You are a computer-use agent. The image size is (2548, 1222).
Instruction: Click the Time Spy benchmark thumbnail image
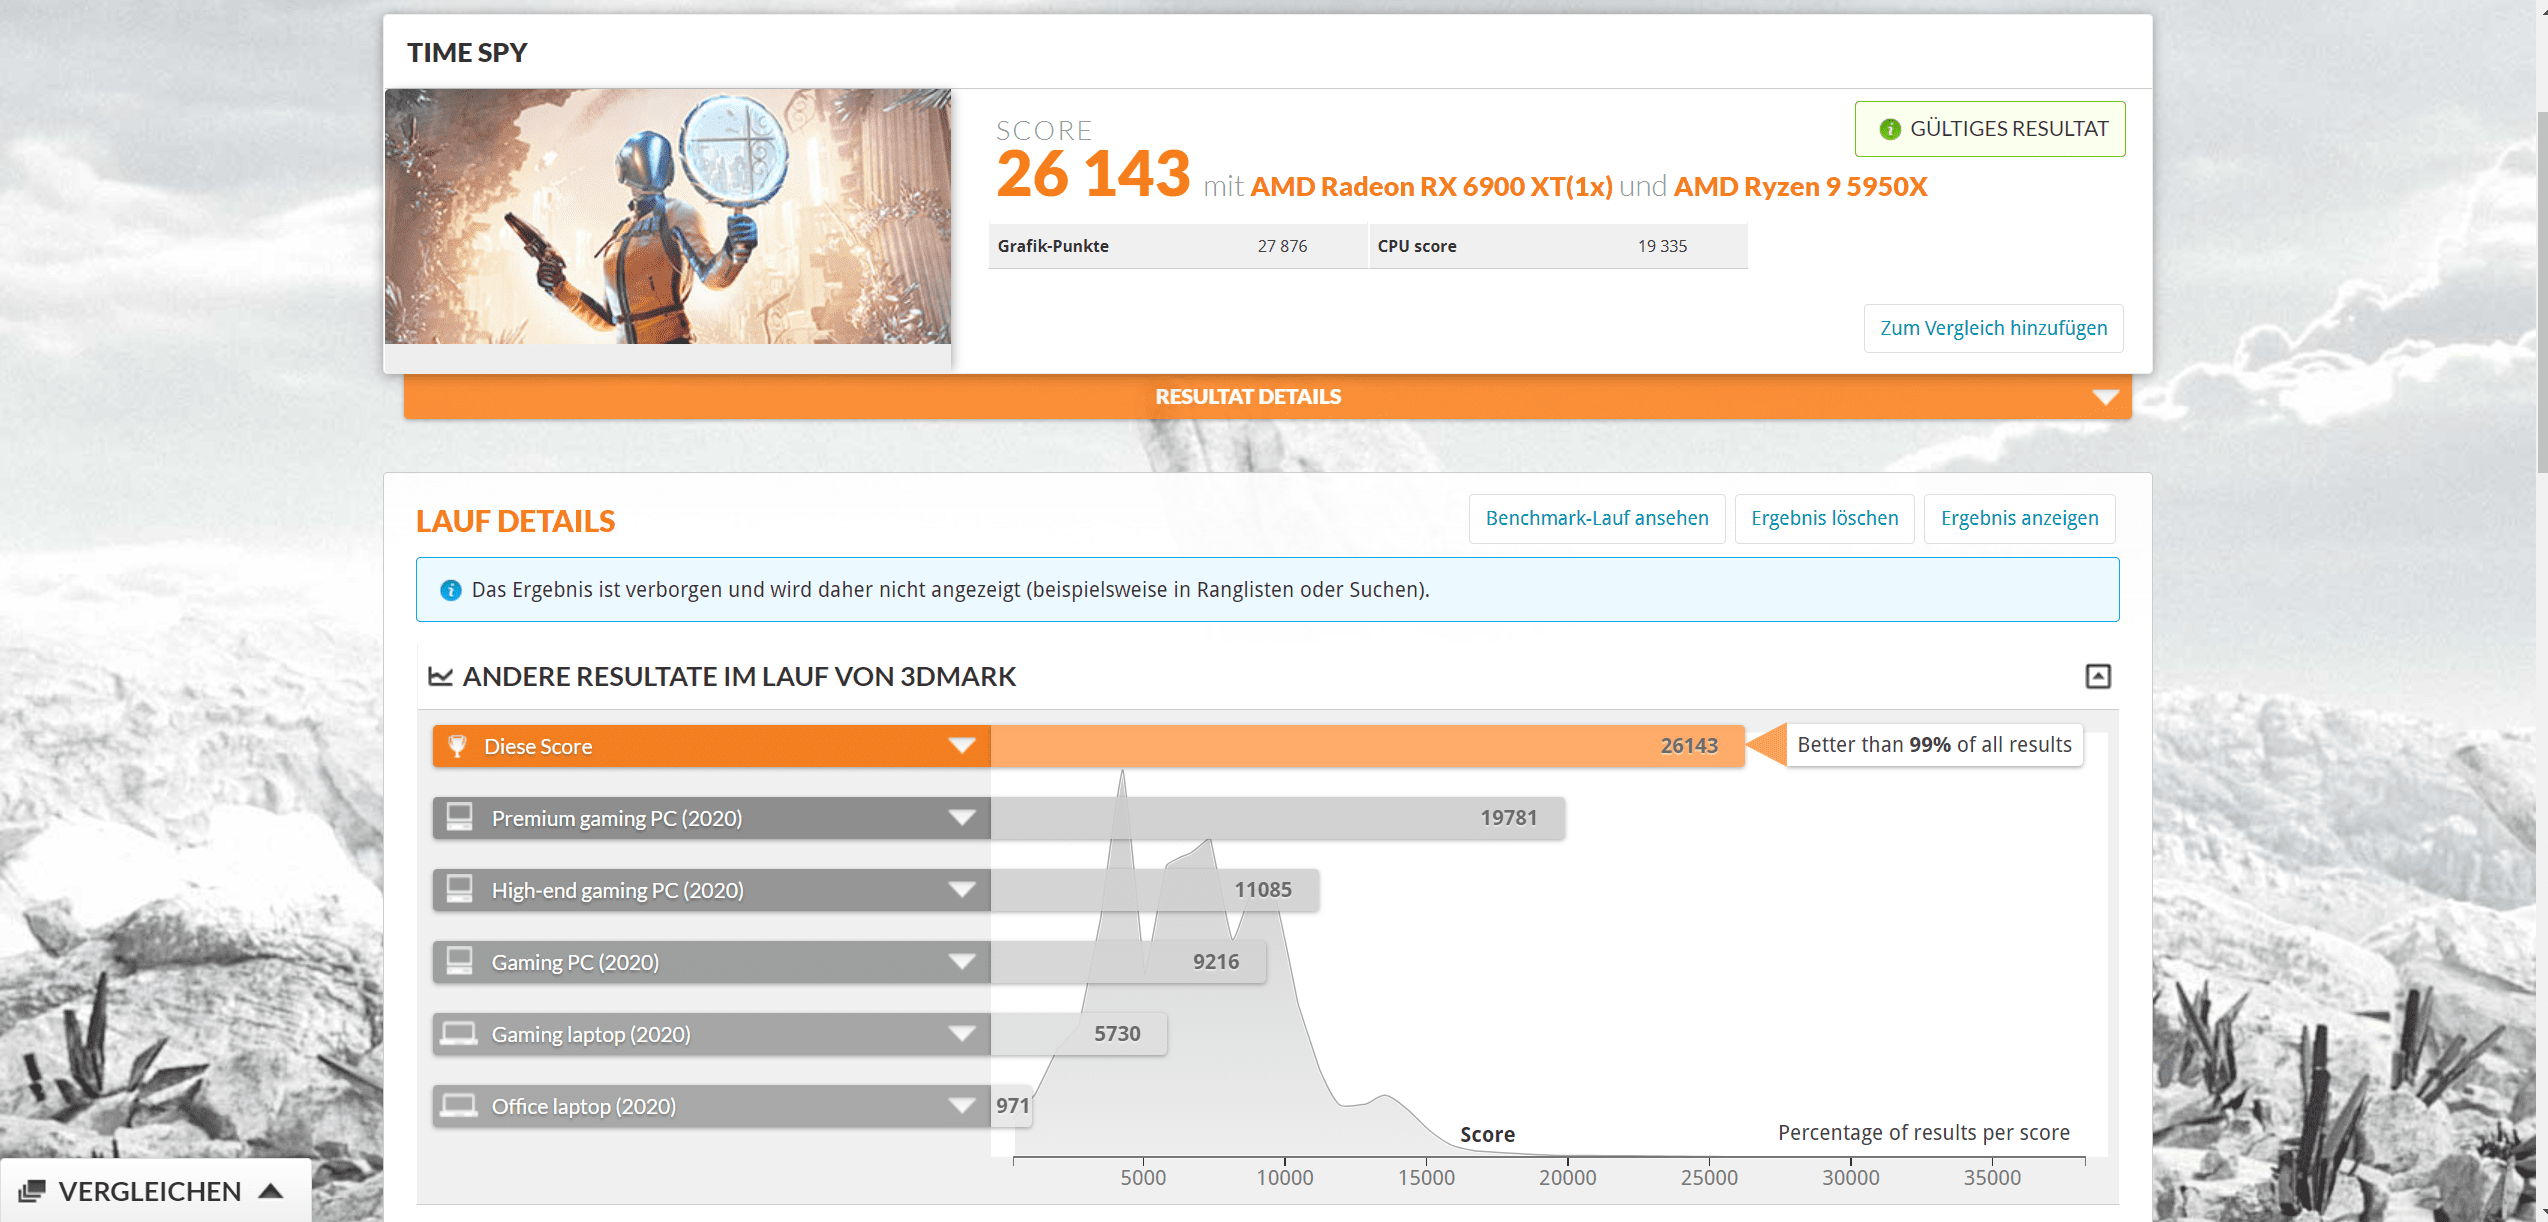(x=668, y=216)
